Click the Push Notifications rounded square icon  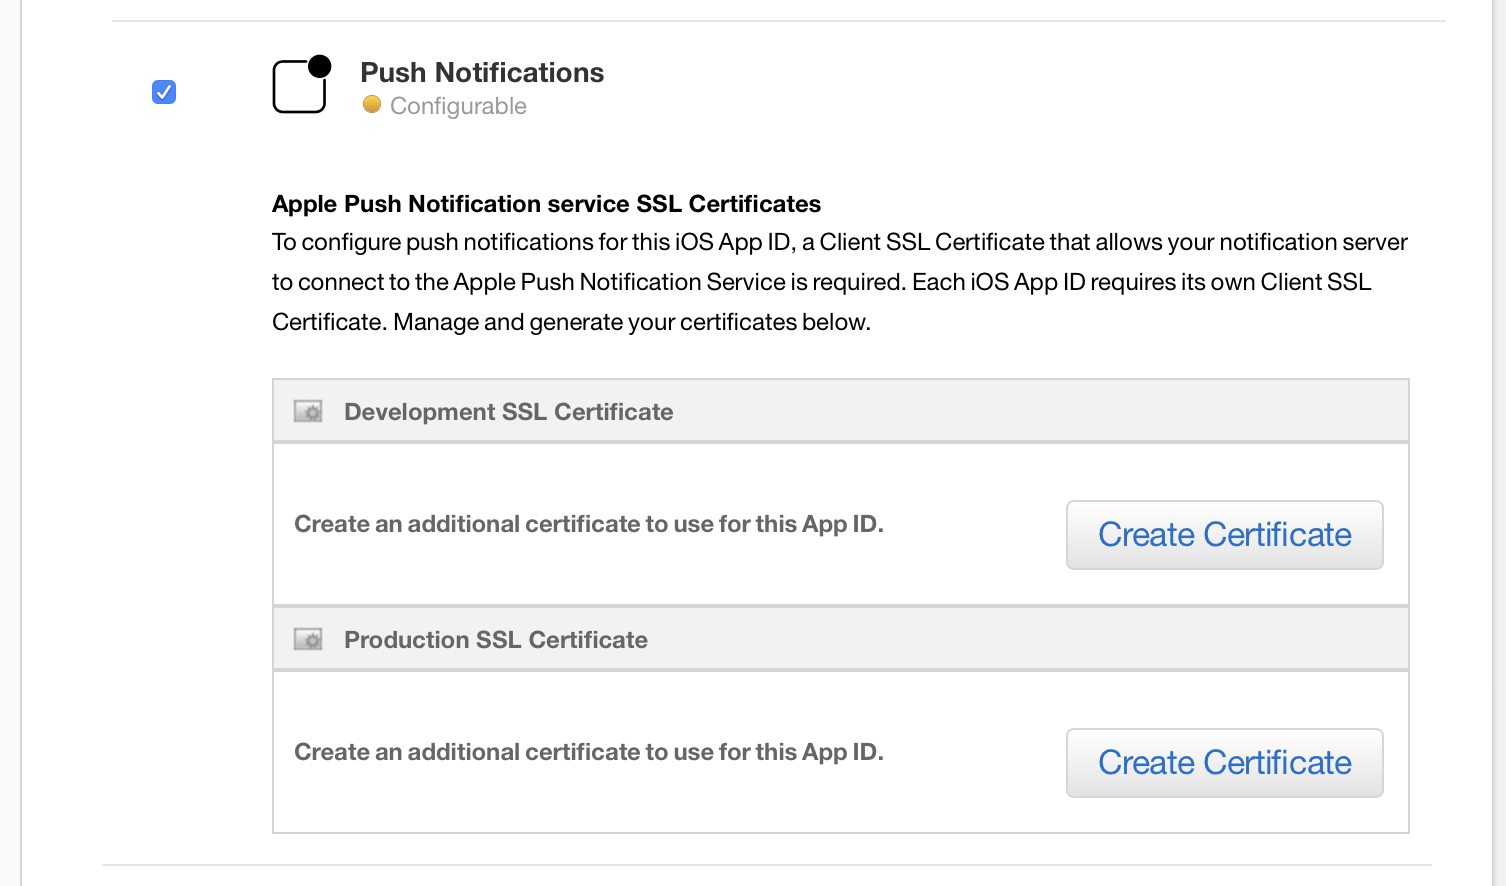pyautogui.click(x=298, y=88)
